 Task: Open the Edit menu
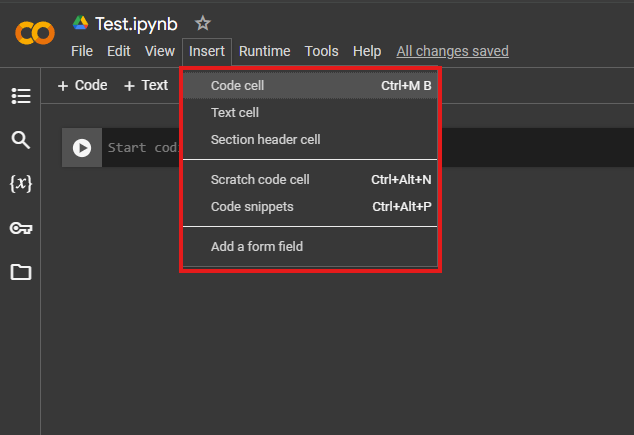(x=119, y=51)
